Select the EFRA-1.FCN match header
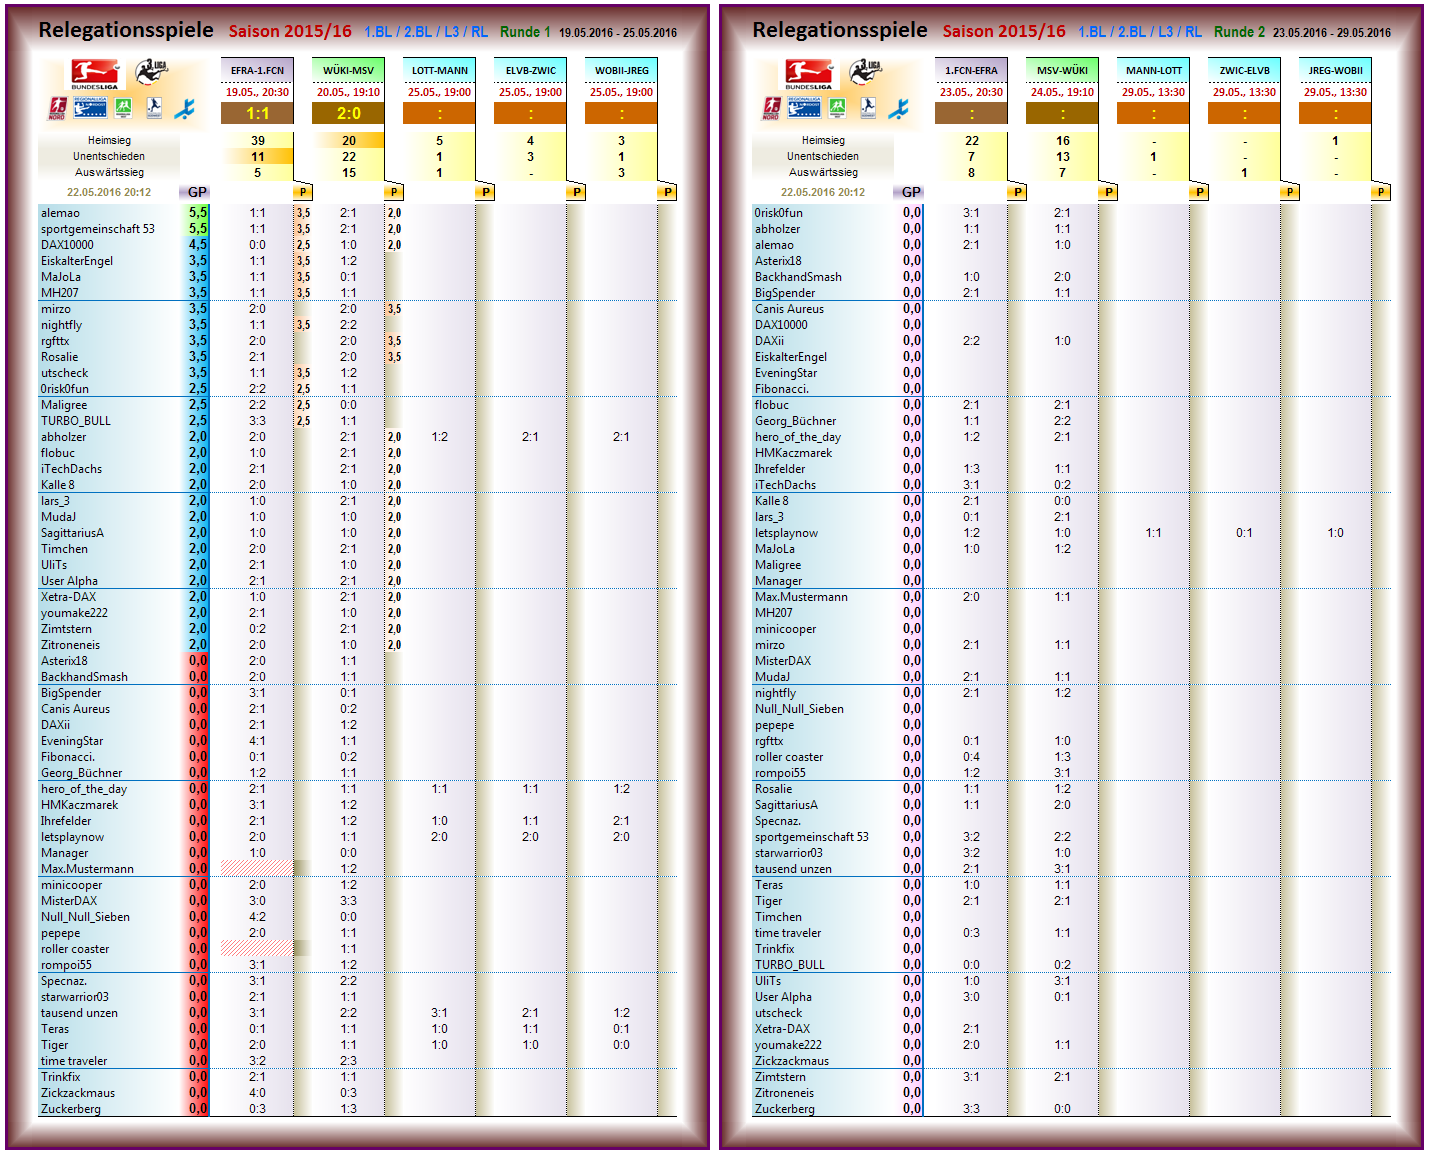This screenshot has height=1155, width=1429. [x=258, y=70]
